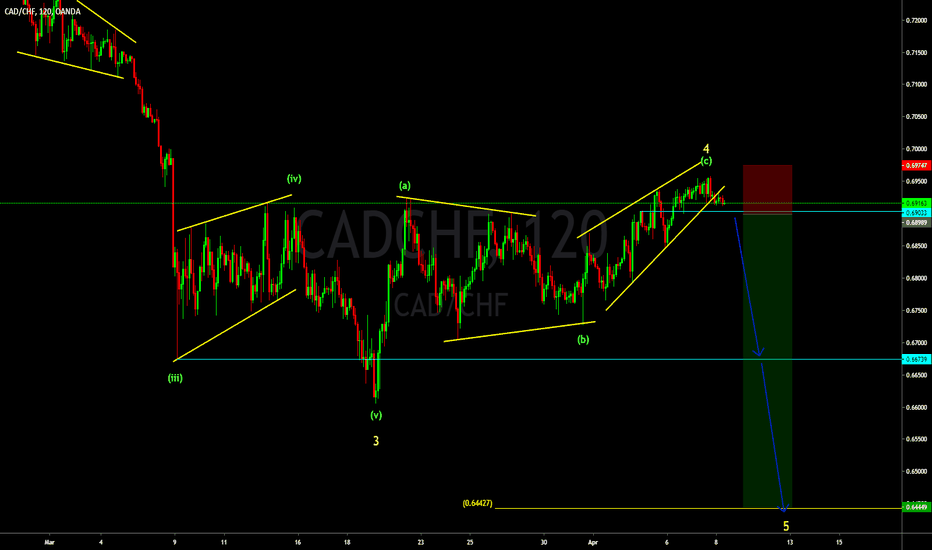This screenshot has height=550, width=932.
Task: Click the 0.68000 price axis label
Action: pos(916,278)
